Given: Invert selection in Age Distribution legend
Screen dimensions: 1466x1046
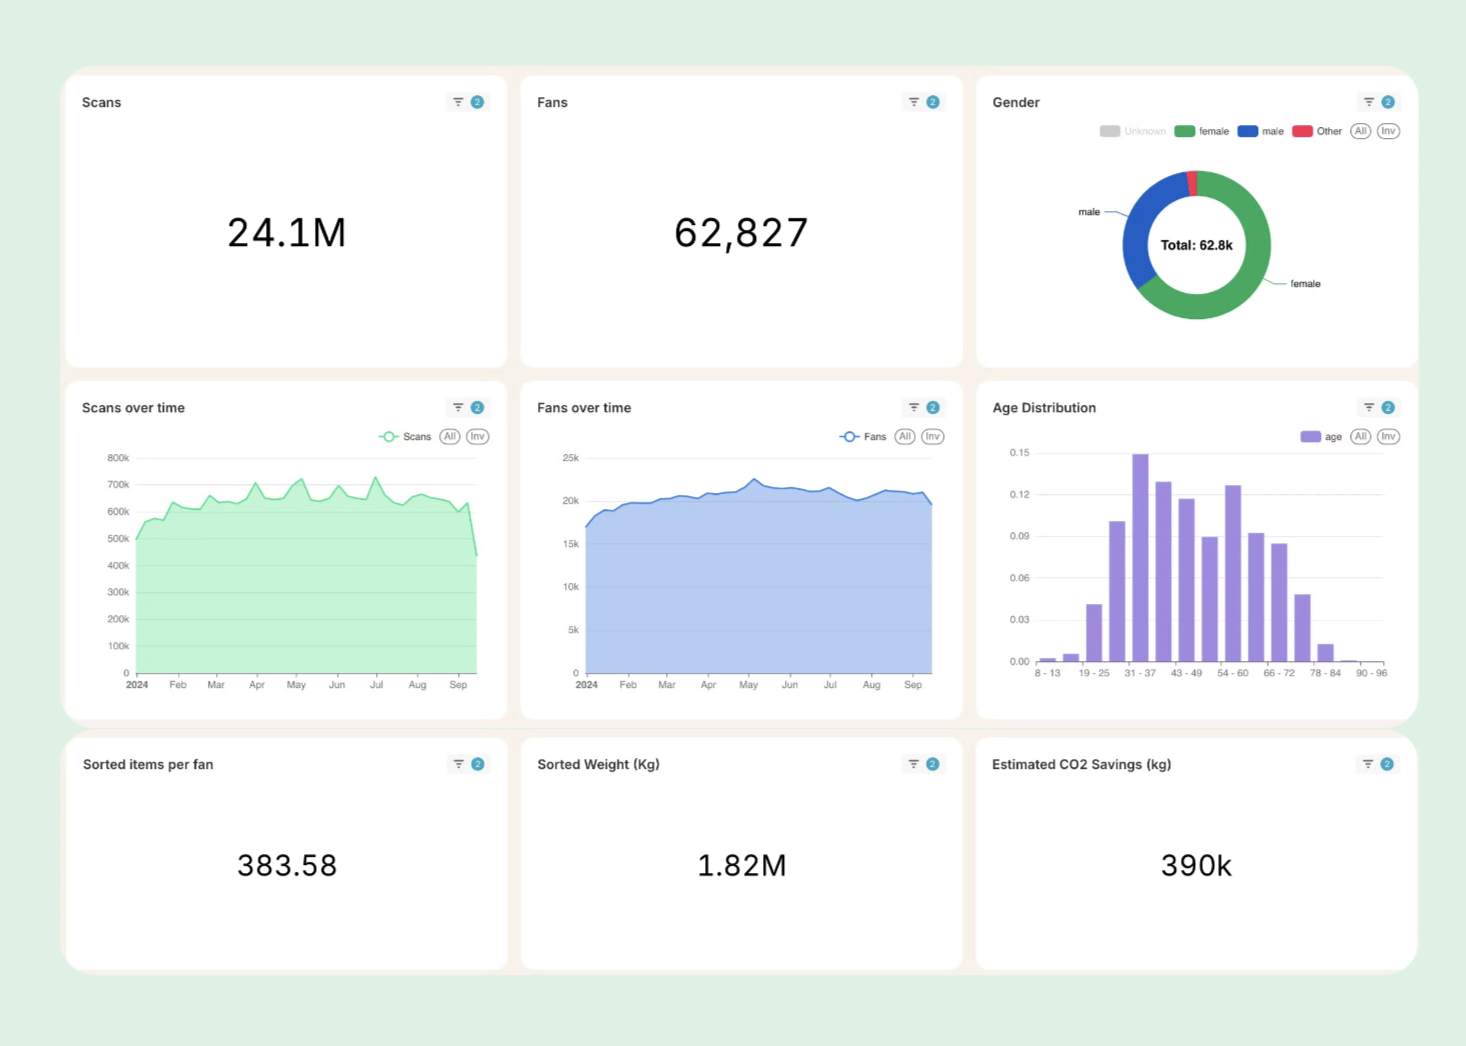Looking at the screenshot, I should click(1388, 437).
